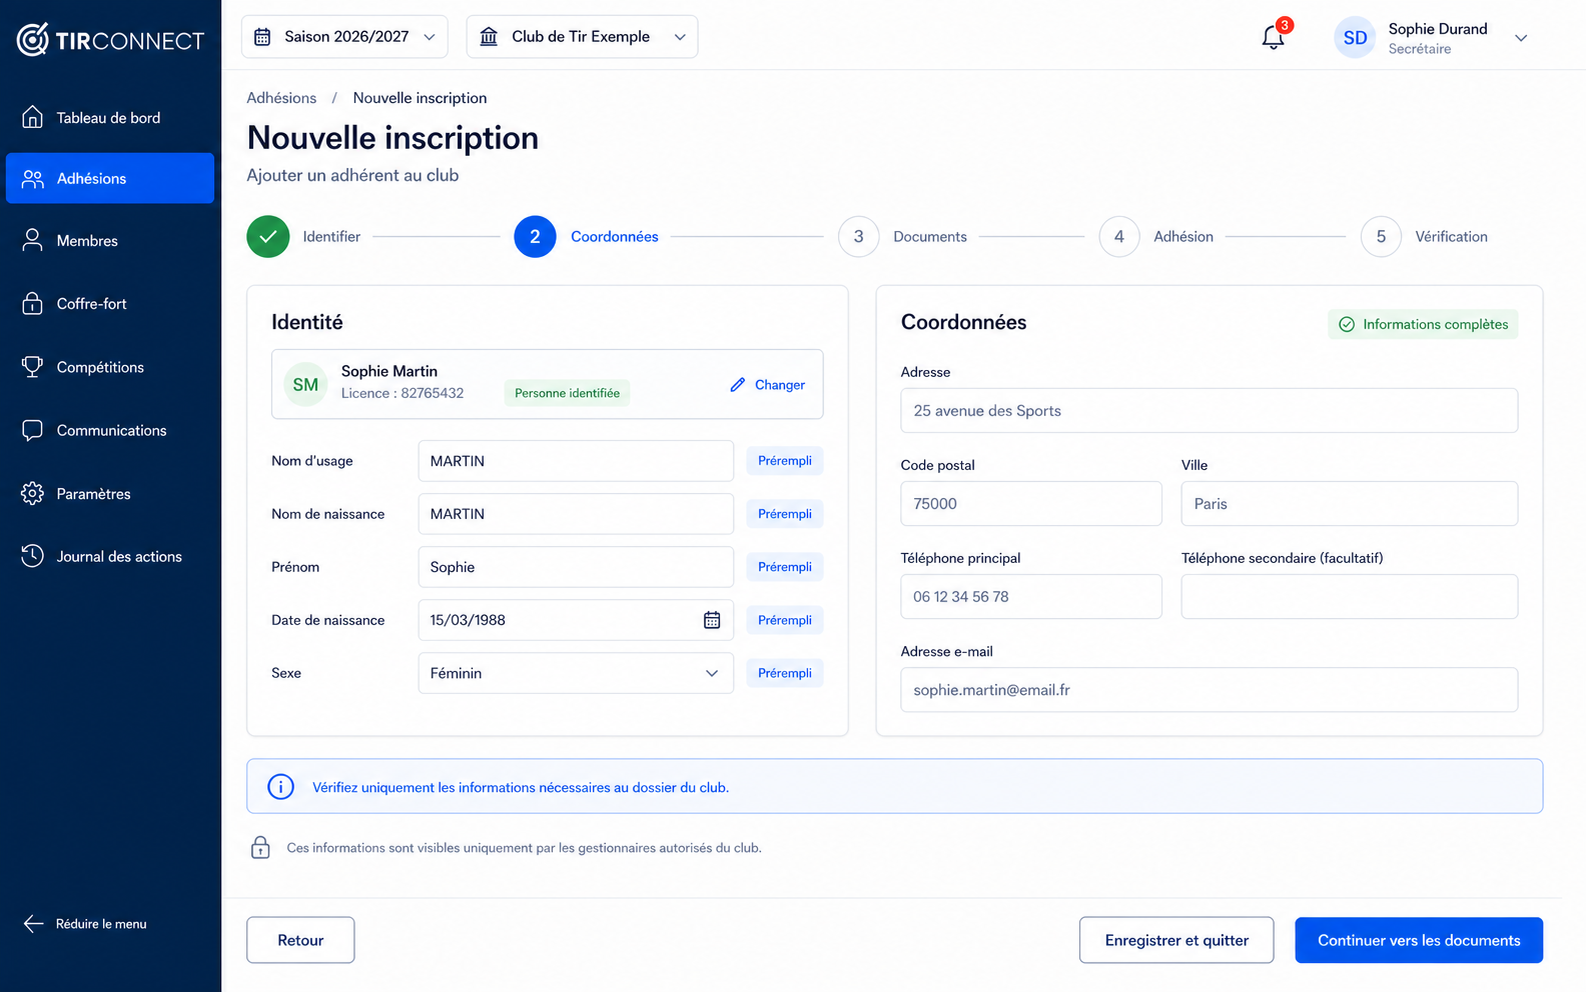Click the info icon in the blue banner
This screenshot has width=1586, height=992.
tap(281, 787)
